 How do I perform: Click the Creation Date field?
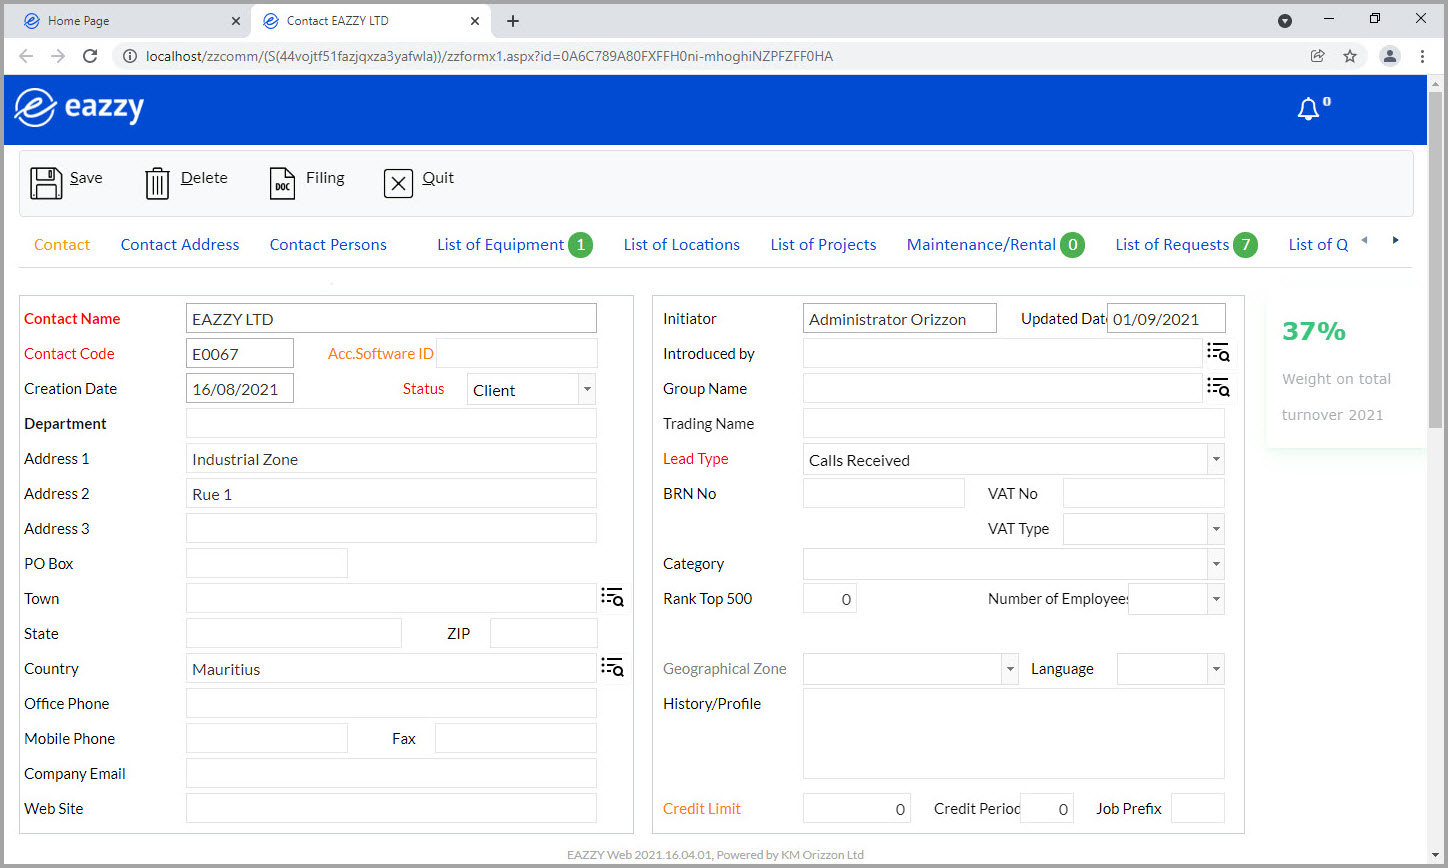pos(240,388)
